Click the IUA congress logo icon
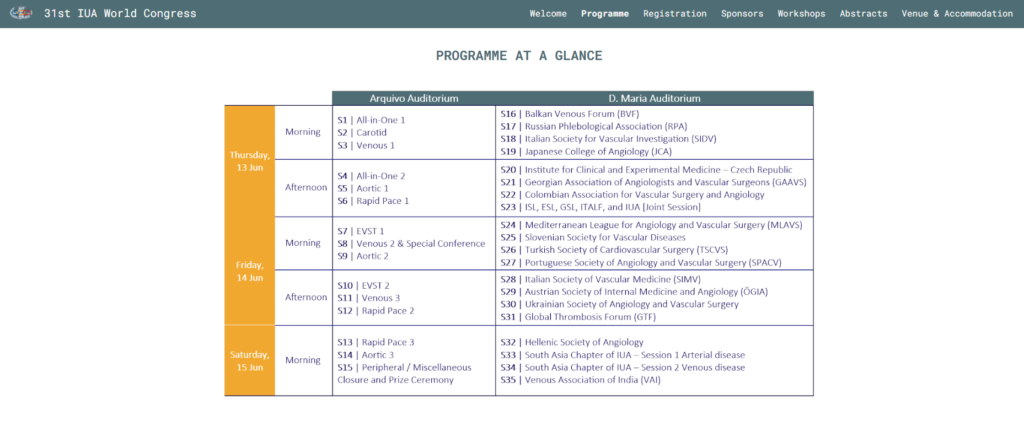Image resolution: width=1024 pixels, height=426 pixels. 19,13
